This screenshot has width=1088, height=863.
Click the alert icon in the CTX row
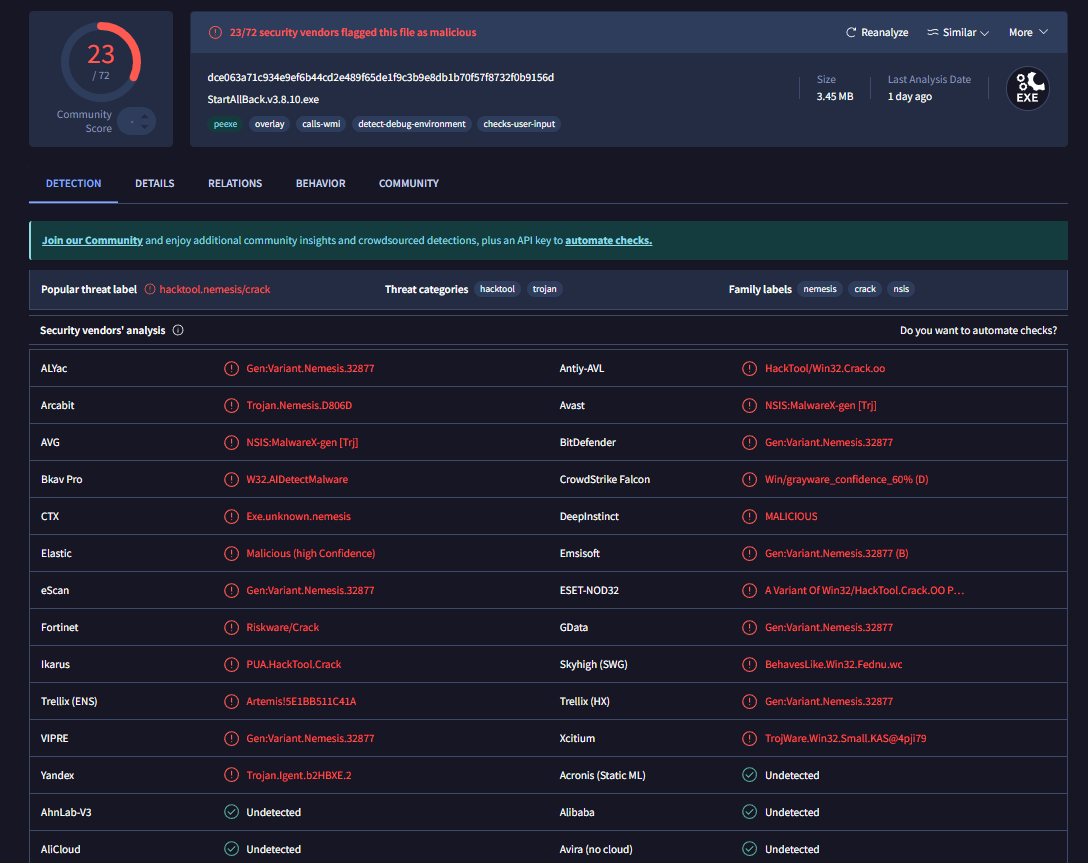[232, 516]
